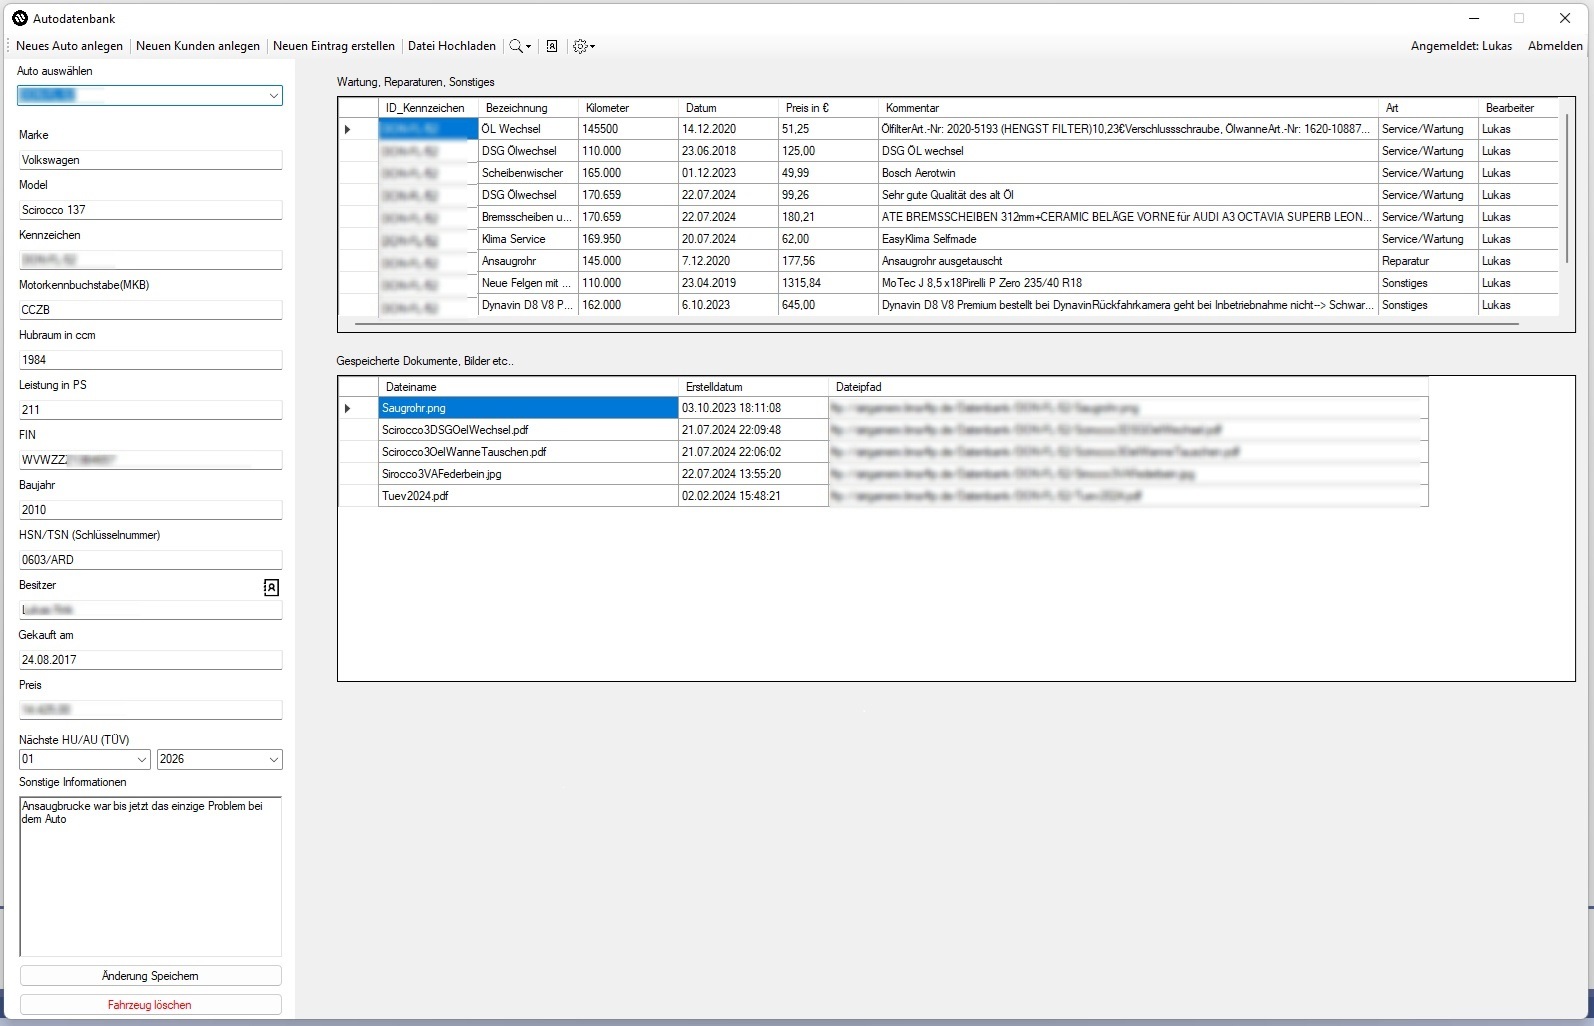Image resolution: width=1594 pixels, height=1026 pixels.
Task: Click the Kilometer column header
Action: coord(628,108)
